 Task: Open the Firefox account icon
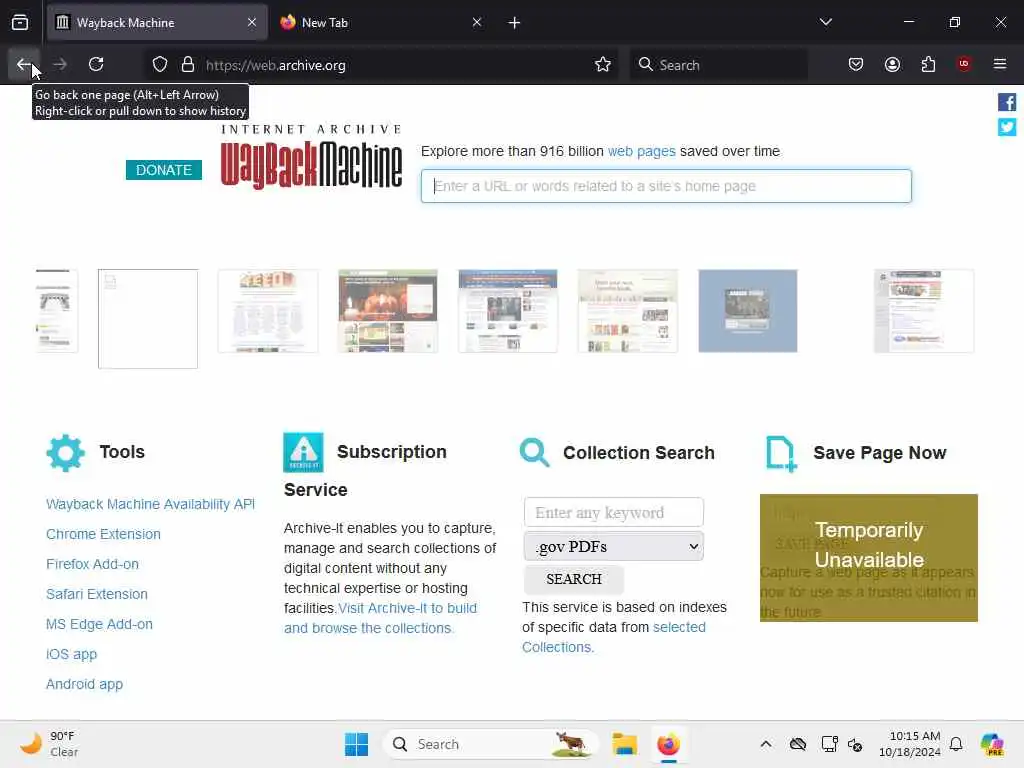click(x=892, y=64)
